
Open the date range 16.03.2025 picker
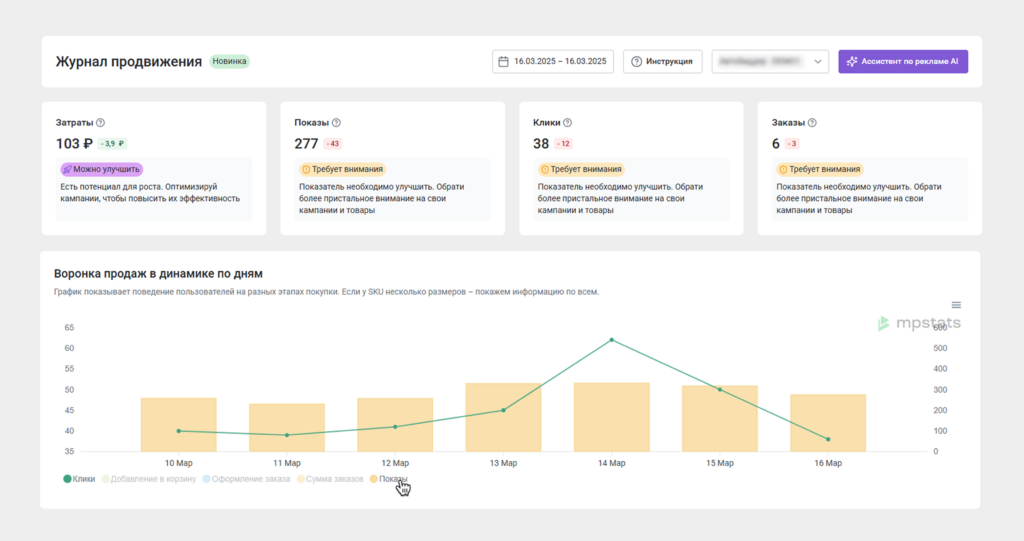(553, 62)
